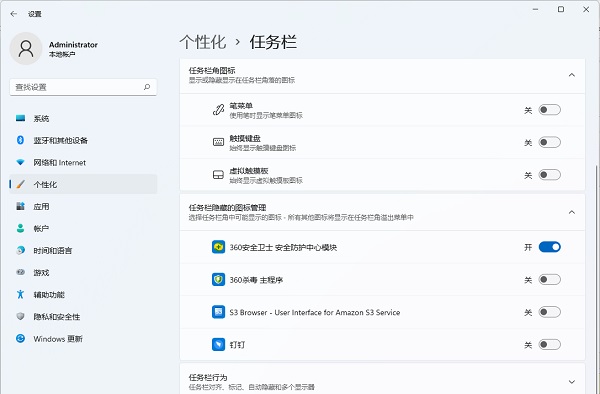The image size is (600, 394).
Task: Enable the 360杀毒 主程序 toggle
Action: coord(549,280)
